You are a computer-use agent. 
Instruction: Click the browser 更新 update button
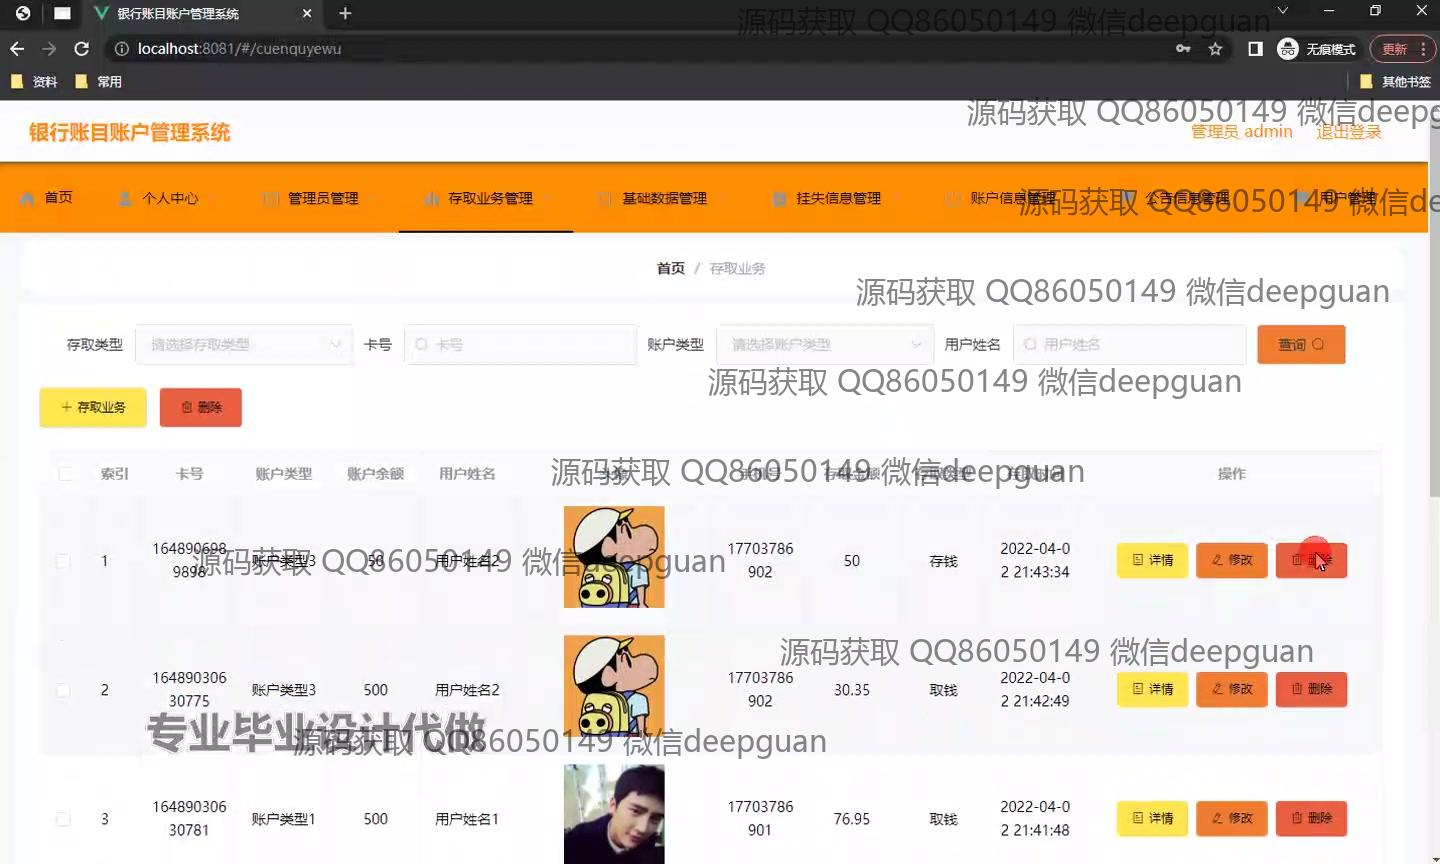(1403, 49)
